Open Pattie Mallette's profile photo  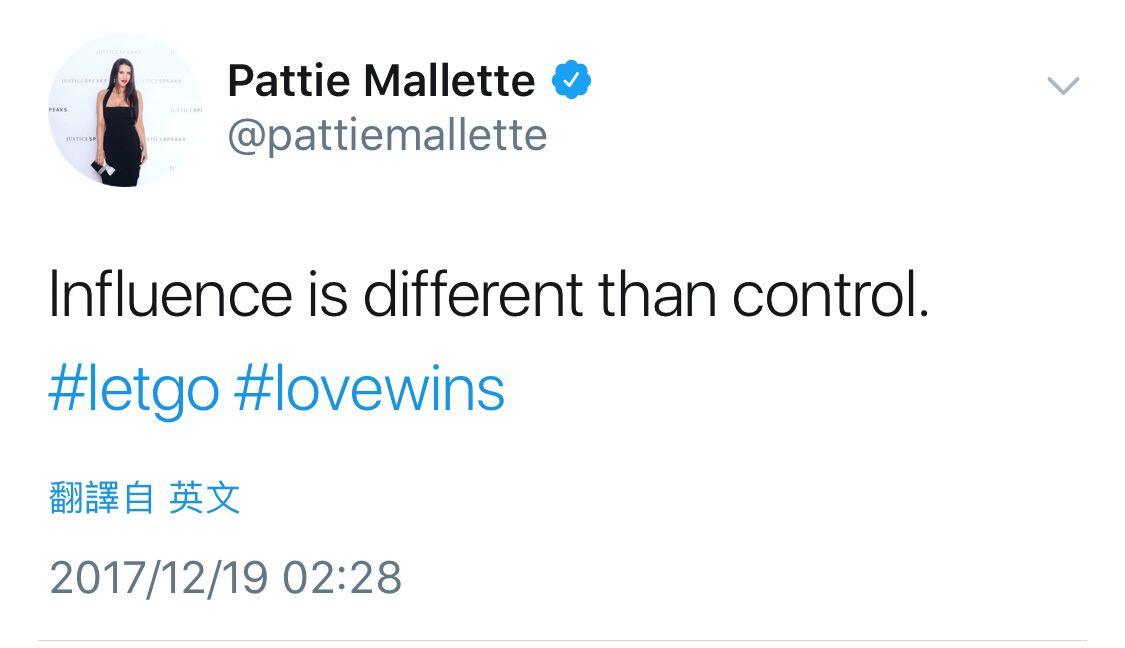click(125, 111)
